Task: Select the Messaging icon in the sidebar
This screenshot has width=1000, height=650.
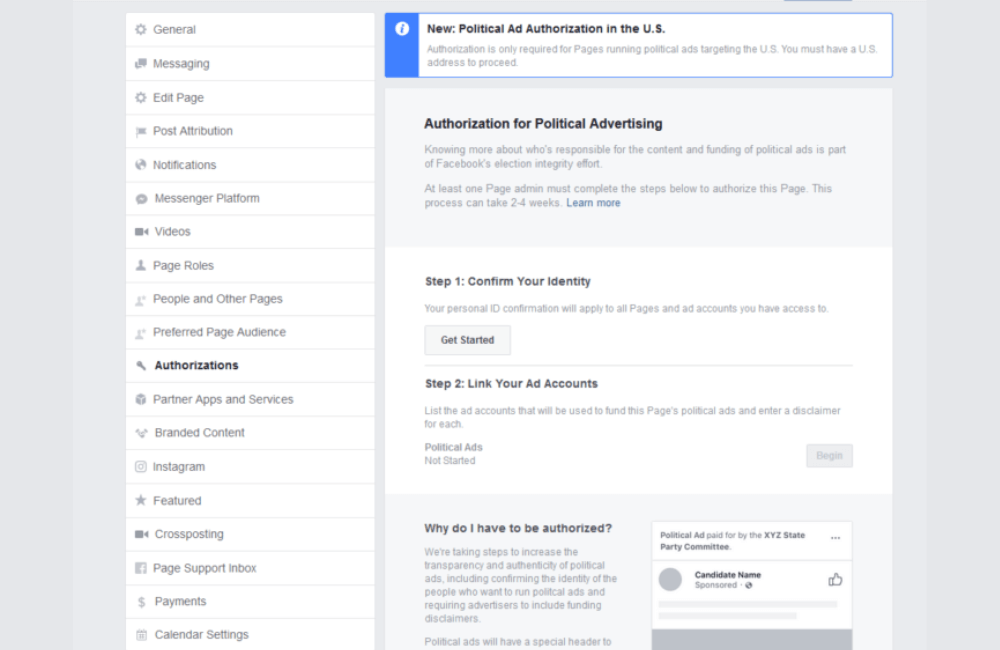Action: 140,63
